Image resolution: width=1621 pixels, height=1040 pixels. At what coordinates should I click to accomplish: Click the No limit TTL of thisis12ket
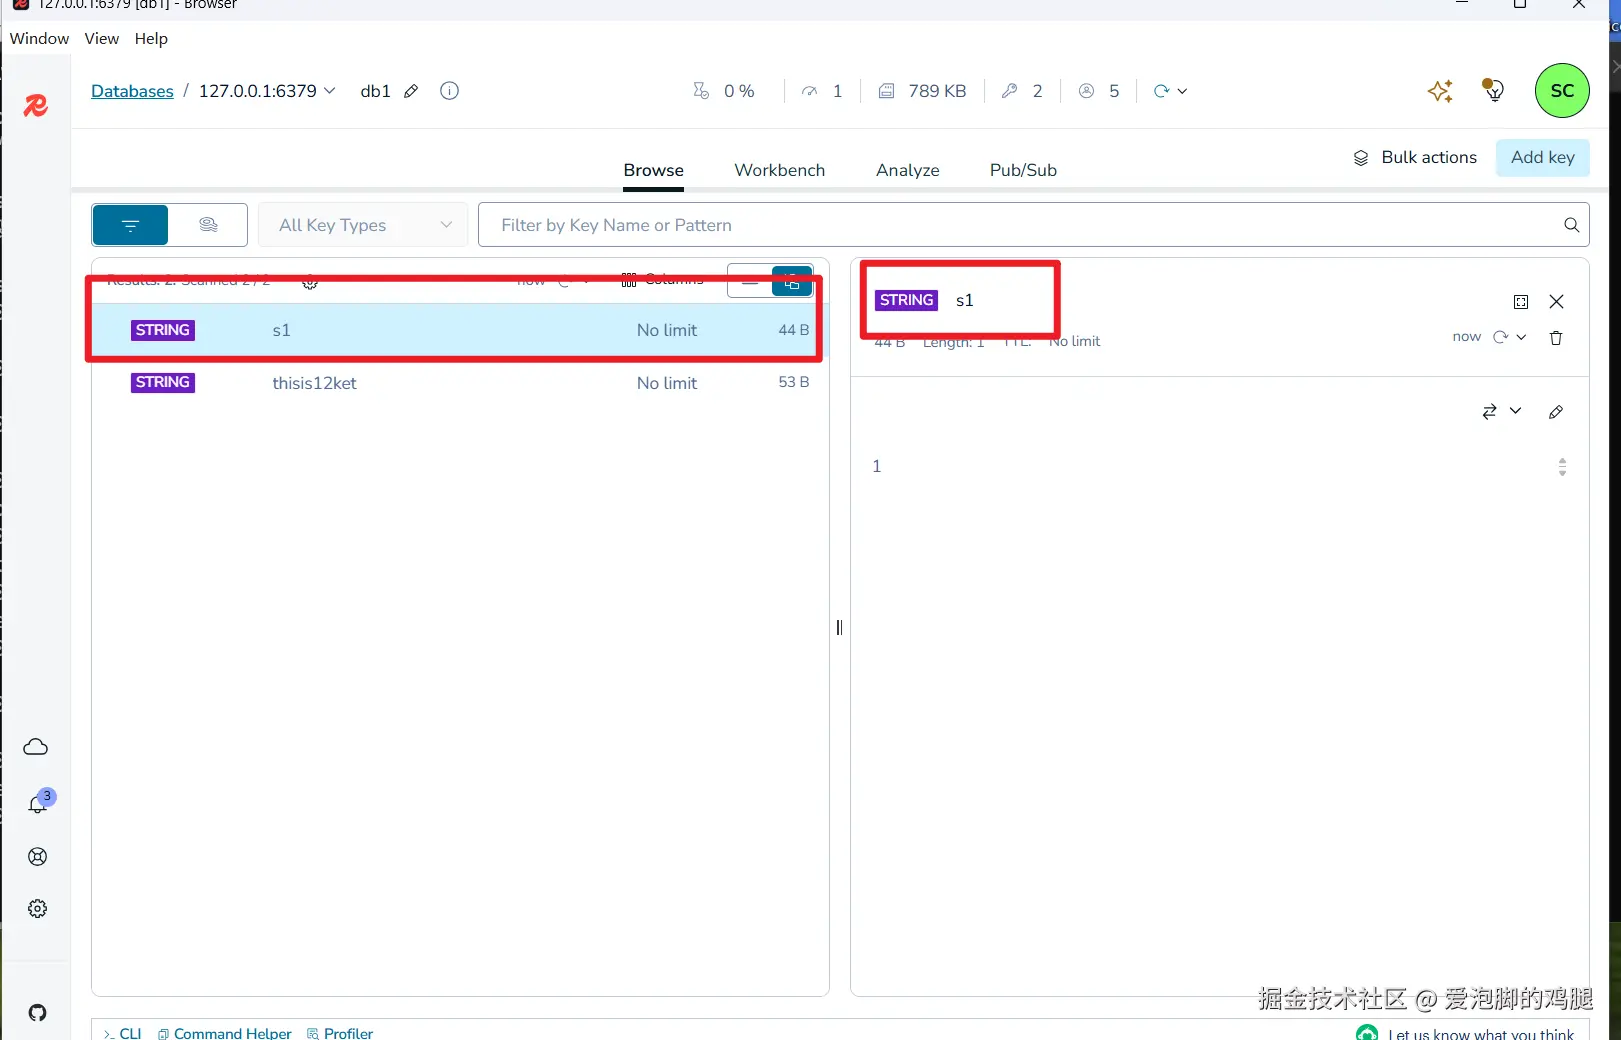[x=667, y=383]
